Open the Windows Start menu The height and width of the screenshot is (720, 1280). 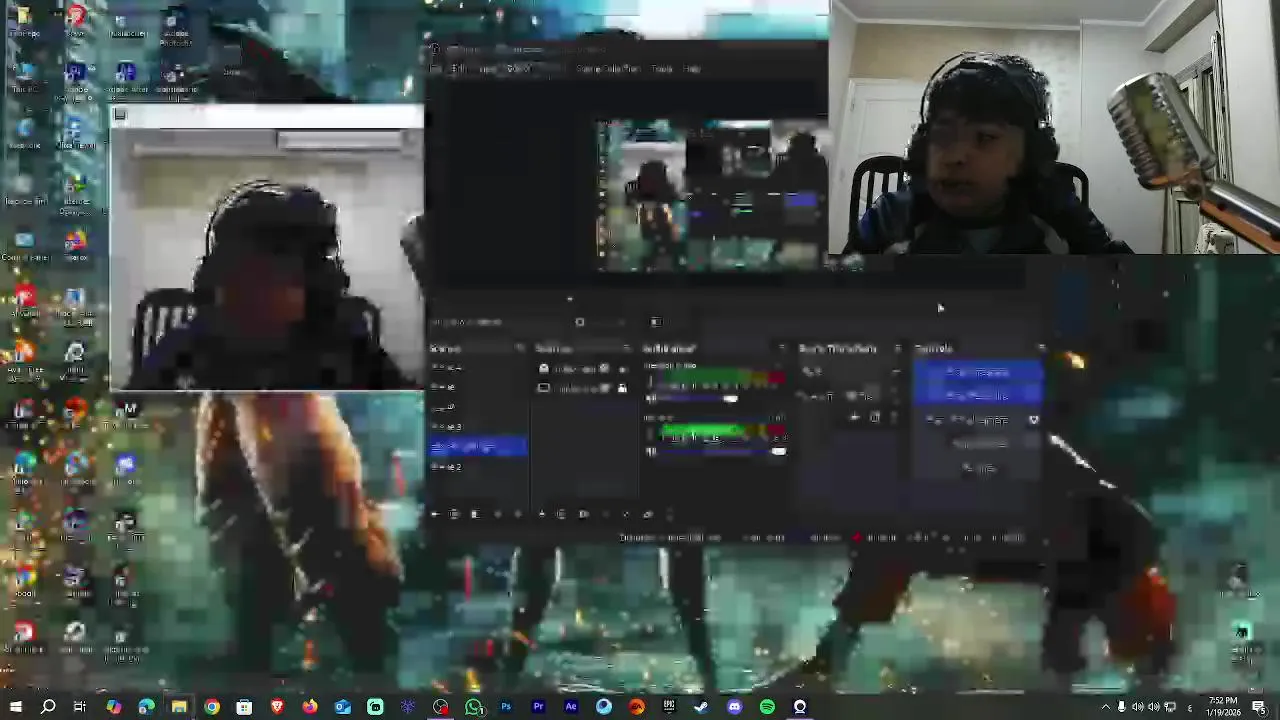click(x=15, y=707)
